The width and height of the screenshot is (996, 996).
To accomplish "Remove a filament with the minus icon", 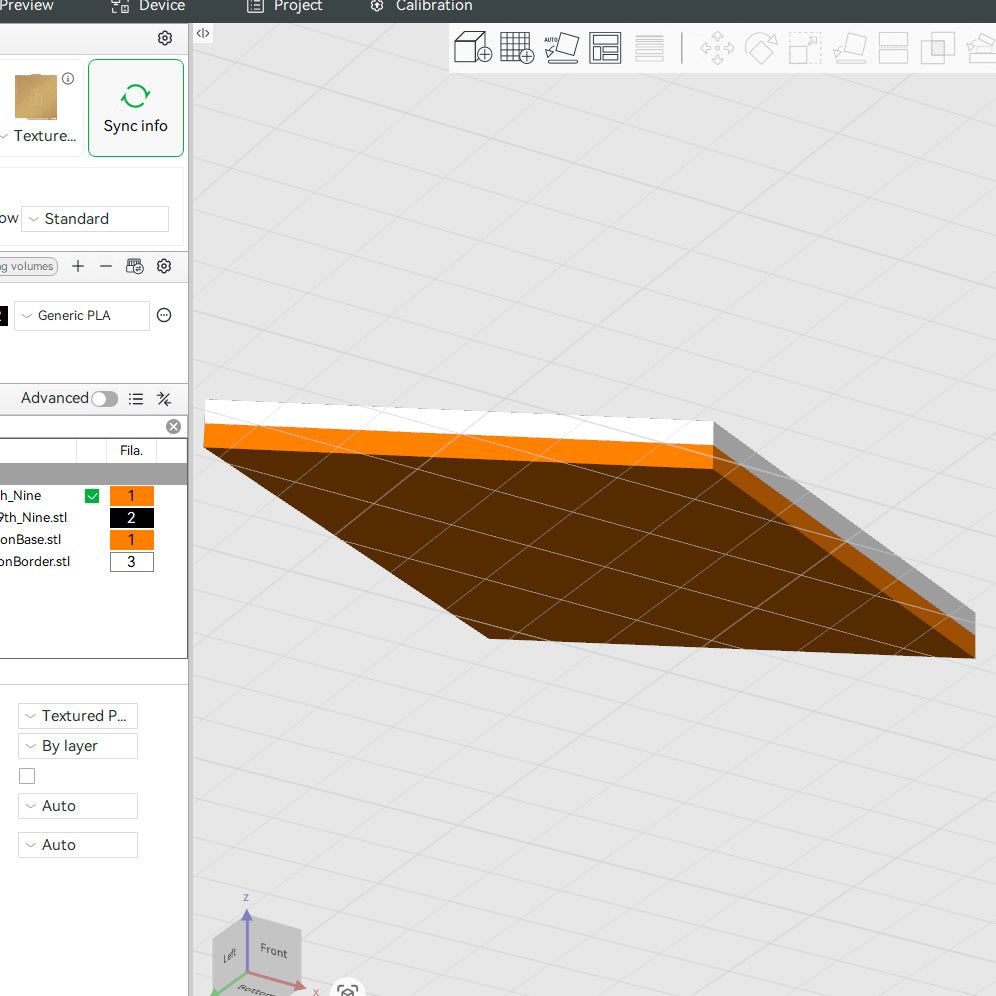I will click(106, 266).
